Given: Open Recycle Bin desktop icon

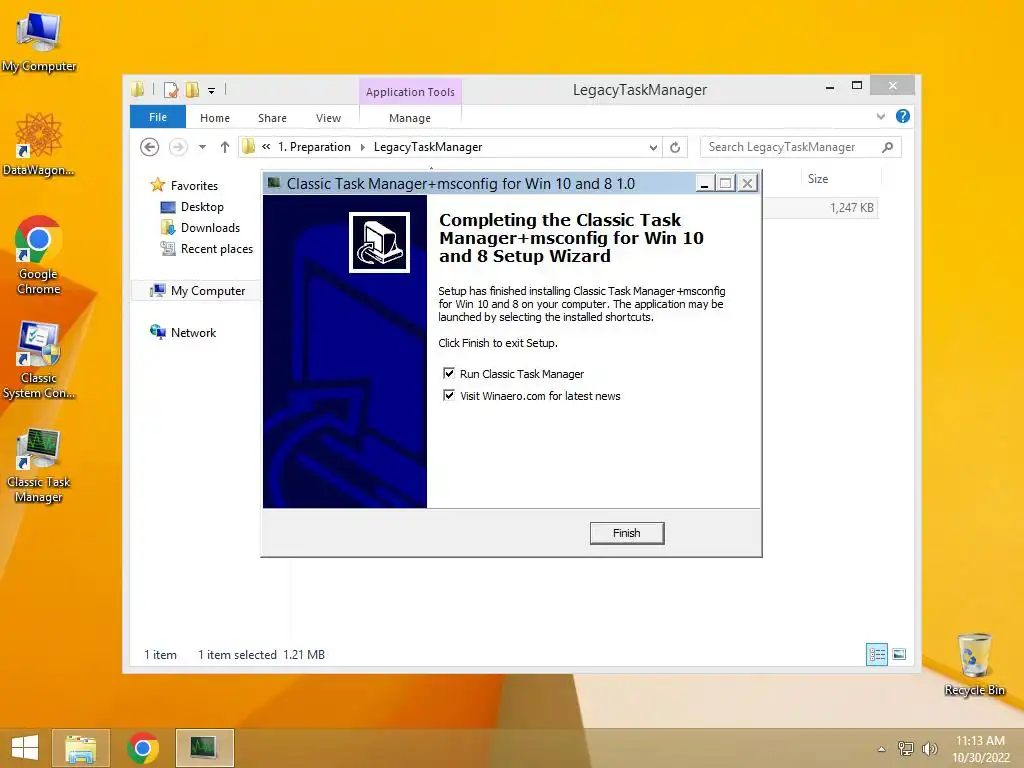Looking at the screenshot, I should 974,664.
